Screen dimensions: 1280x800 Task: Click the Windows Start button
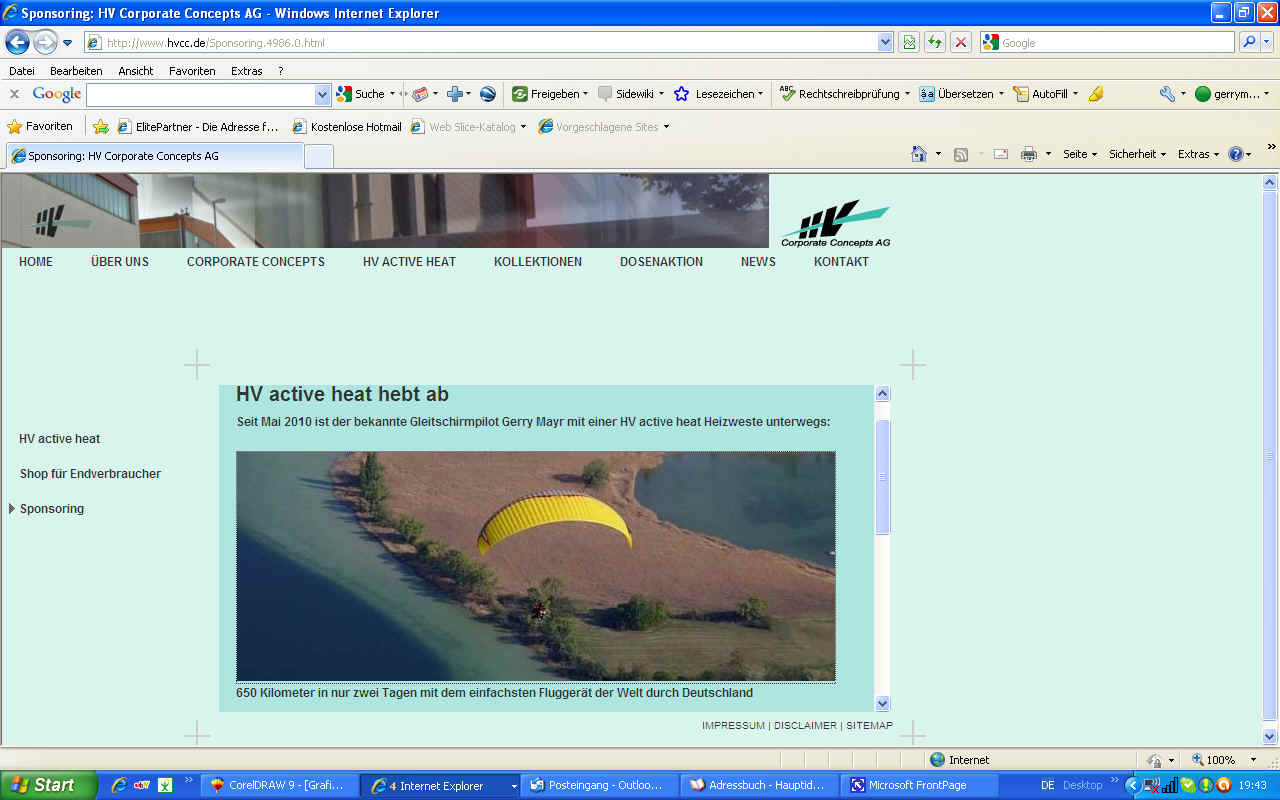pyautogui.click(x=48, y=785)
